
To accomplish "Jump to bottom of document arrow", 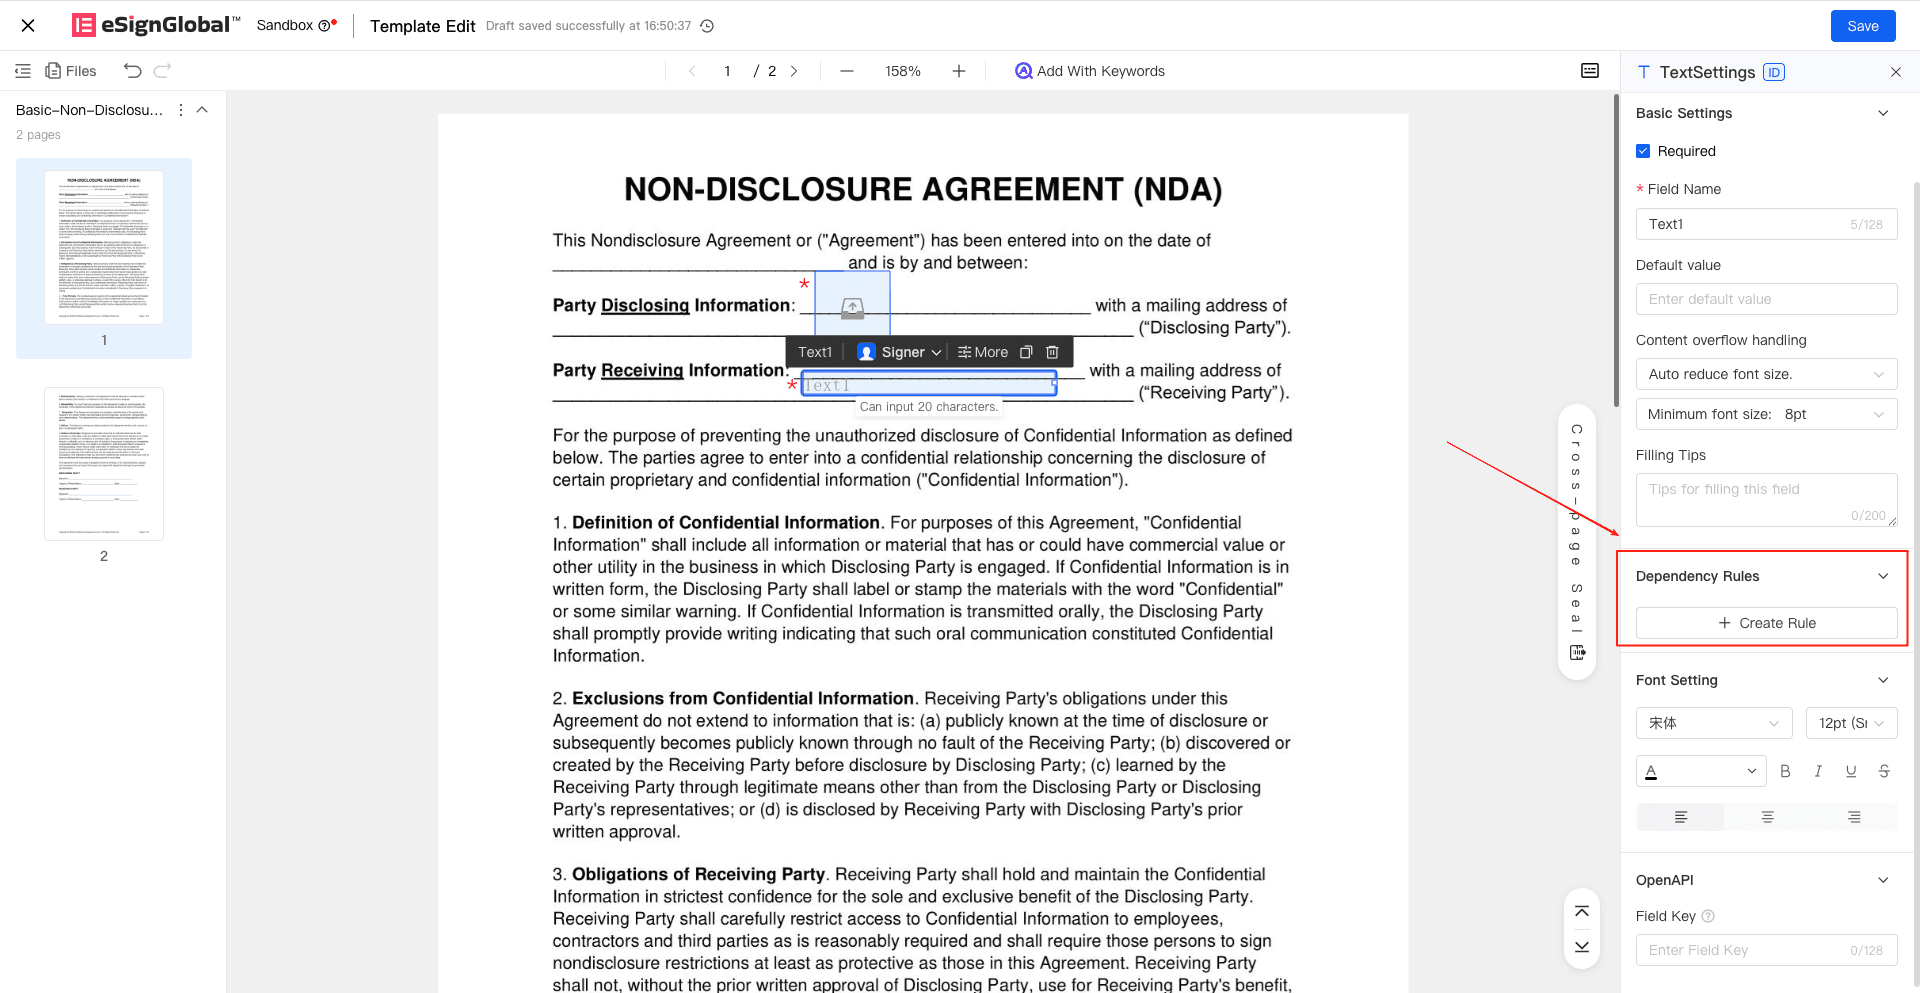I will (x=1582, y=947).
